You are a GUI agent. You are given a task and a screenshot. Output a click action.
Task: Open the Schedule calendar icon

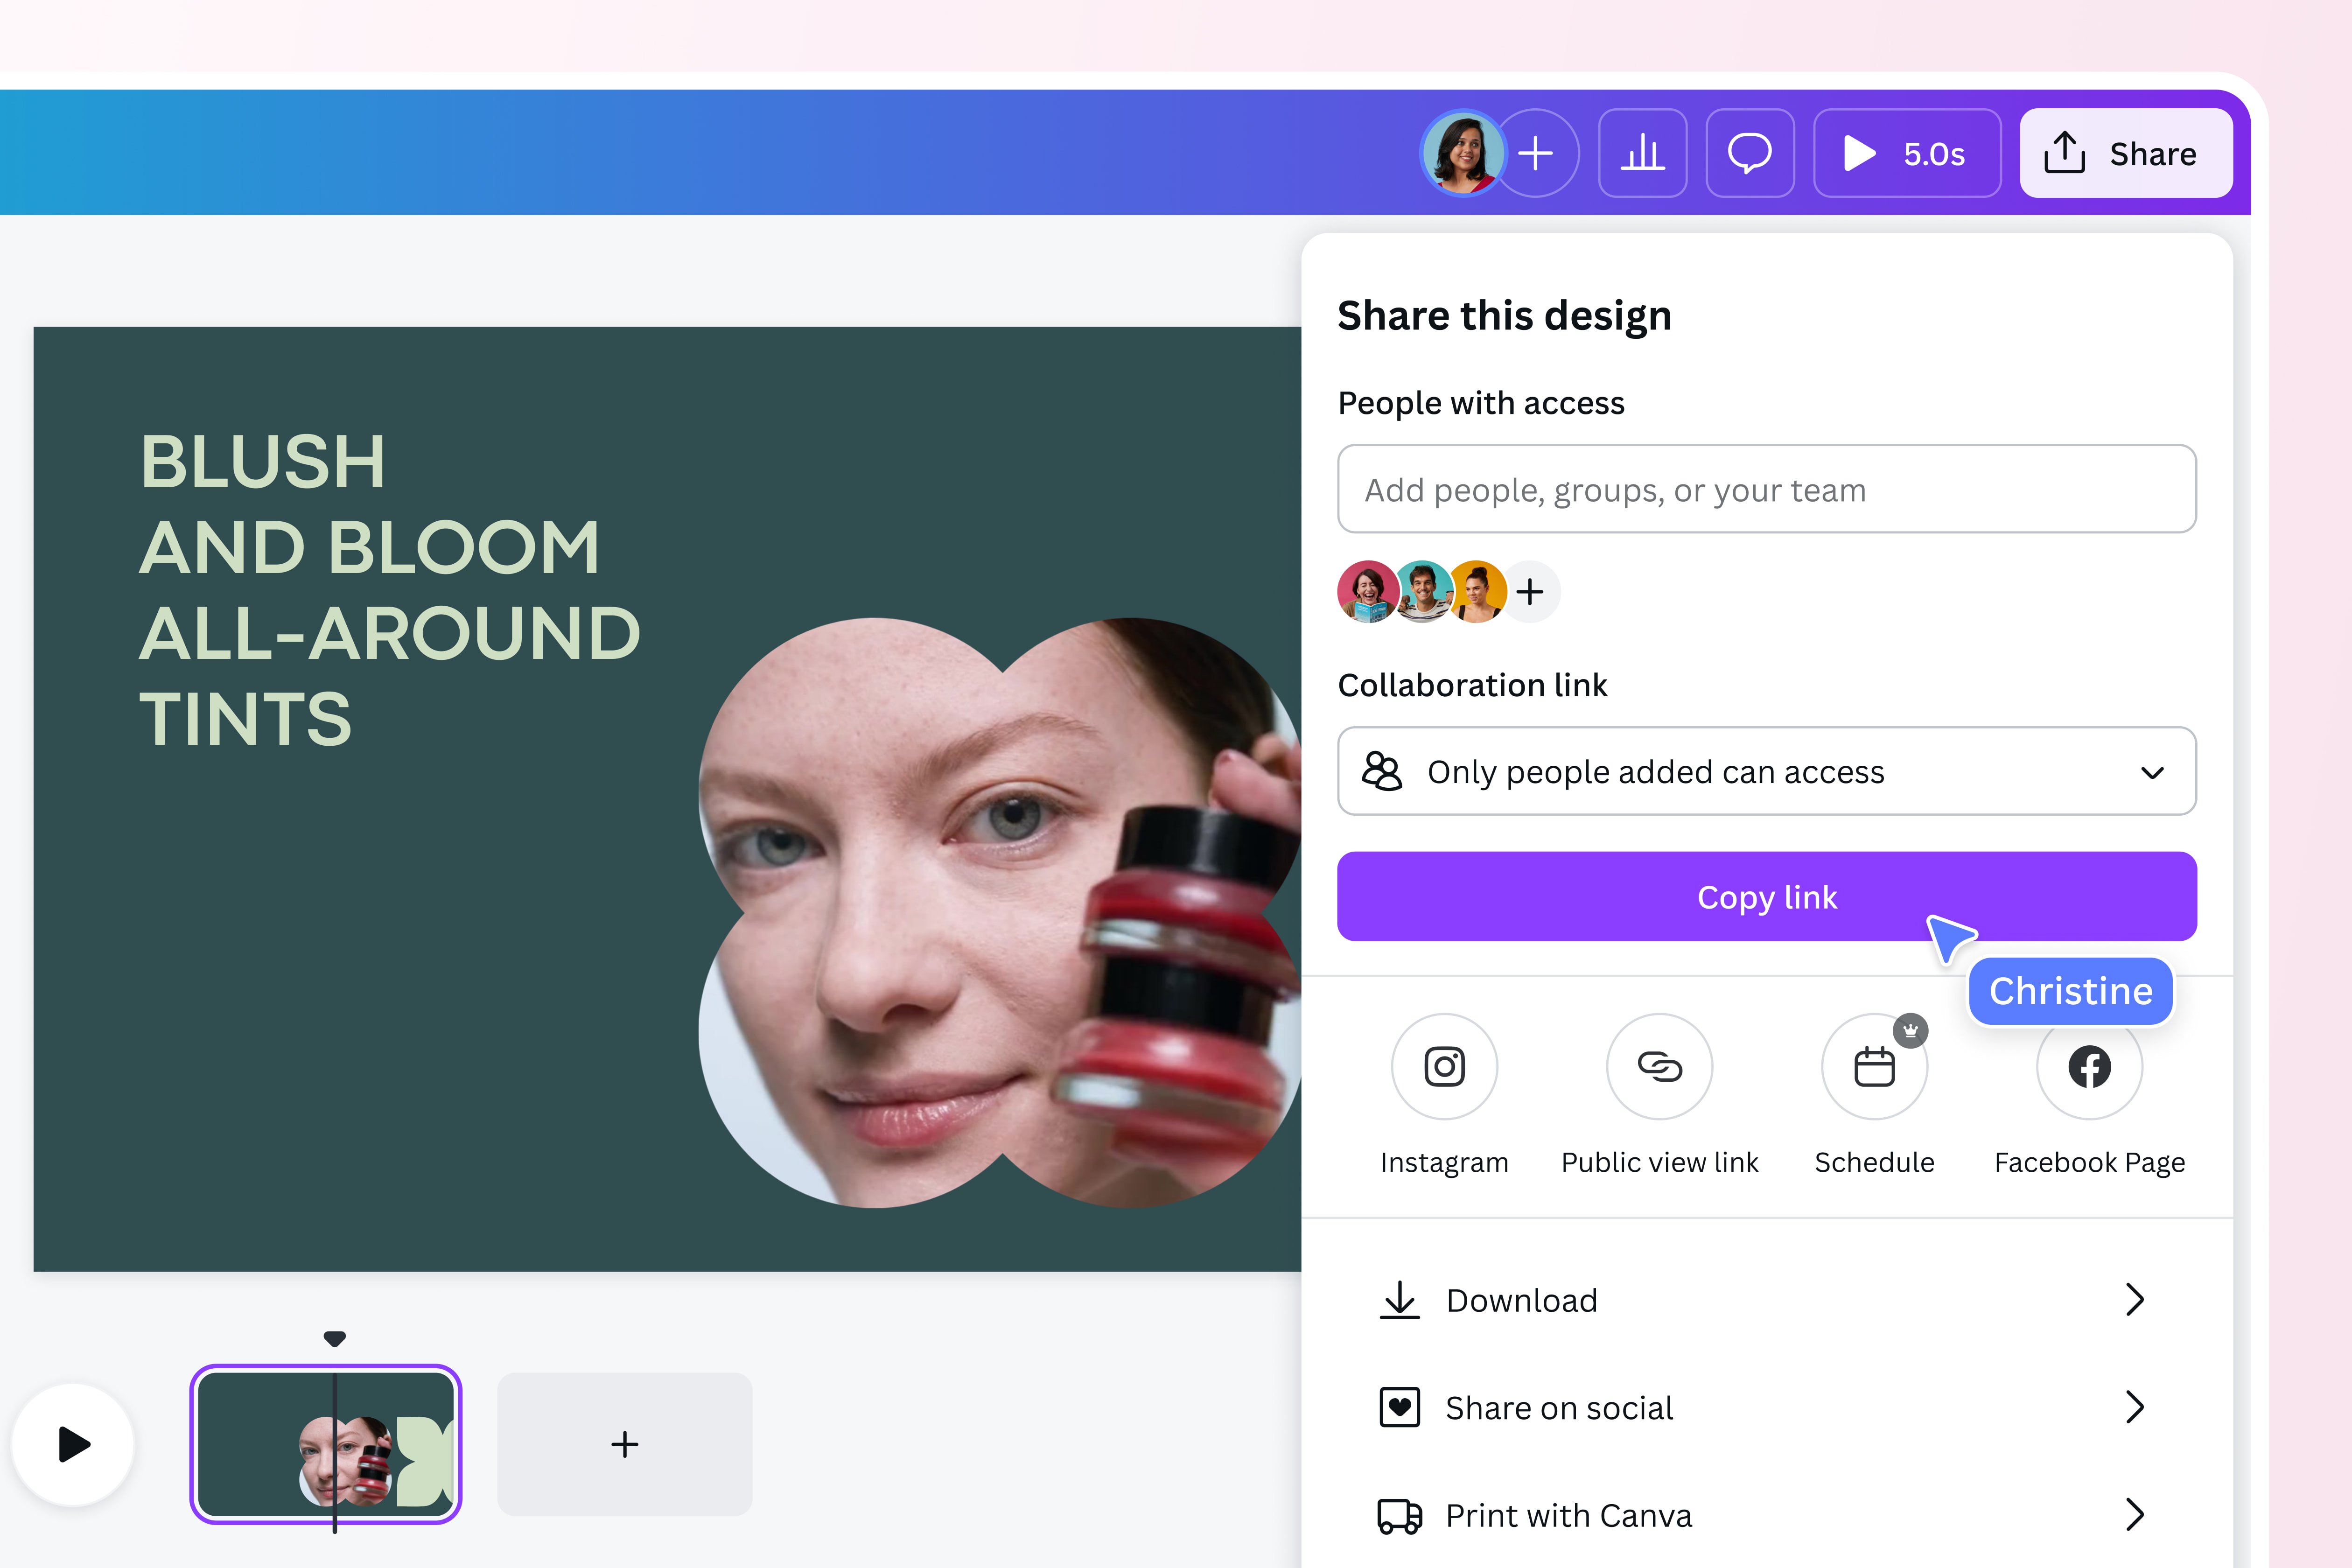[x=1874, y=1066]
